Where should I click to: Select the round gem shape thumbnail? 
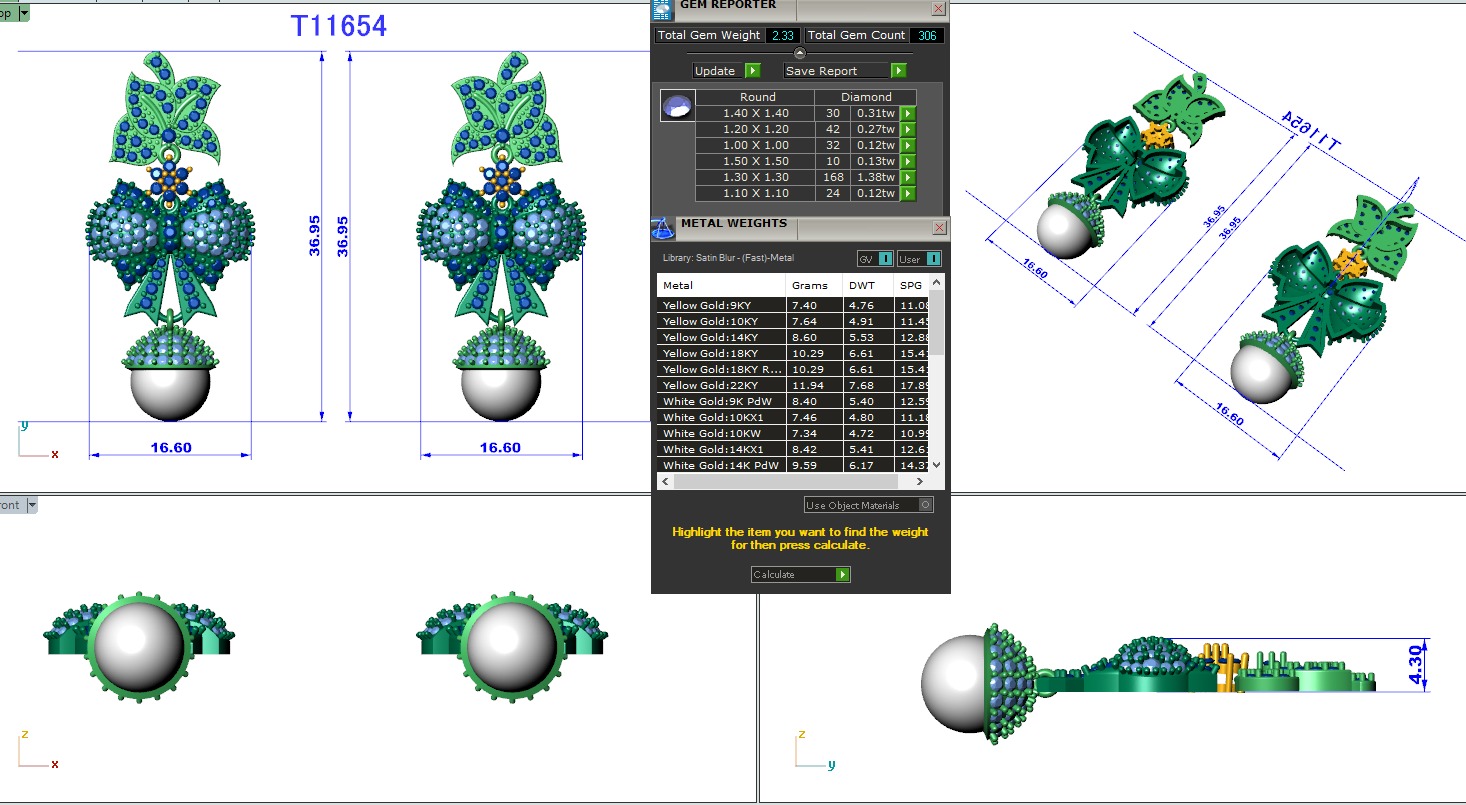pos(677,106)
